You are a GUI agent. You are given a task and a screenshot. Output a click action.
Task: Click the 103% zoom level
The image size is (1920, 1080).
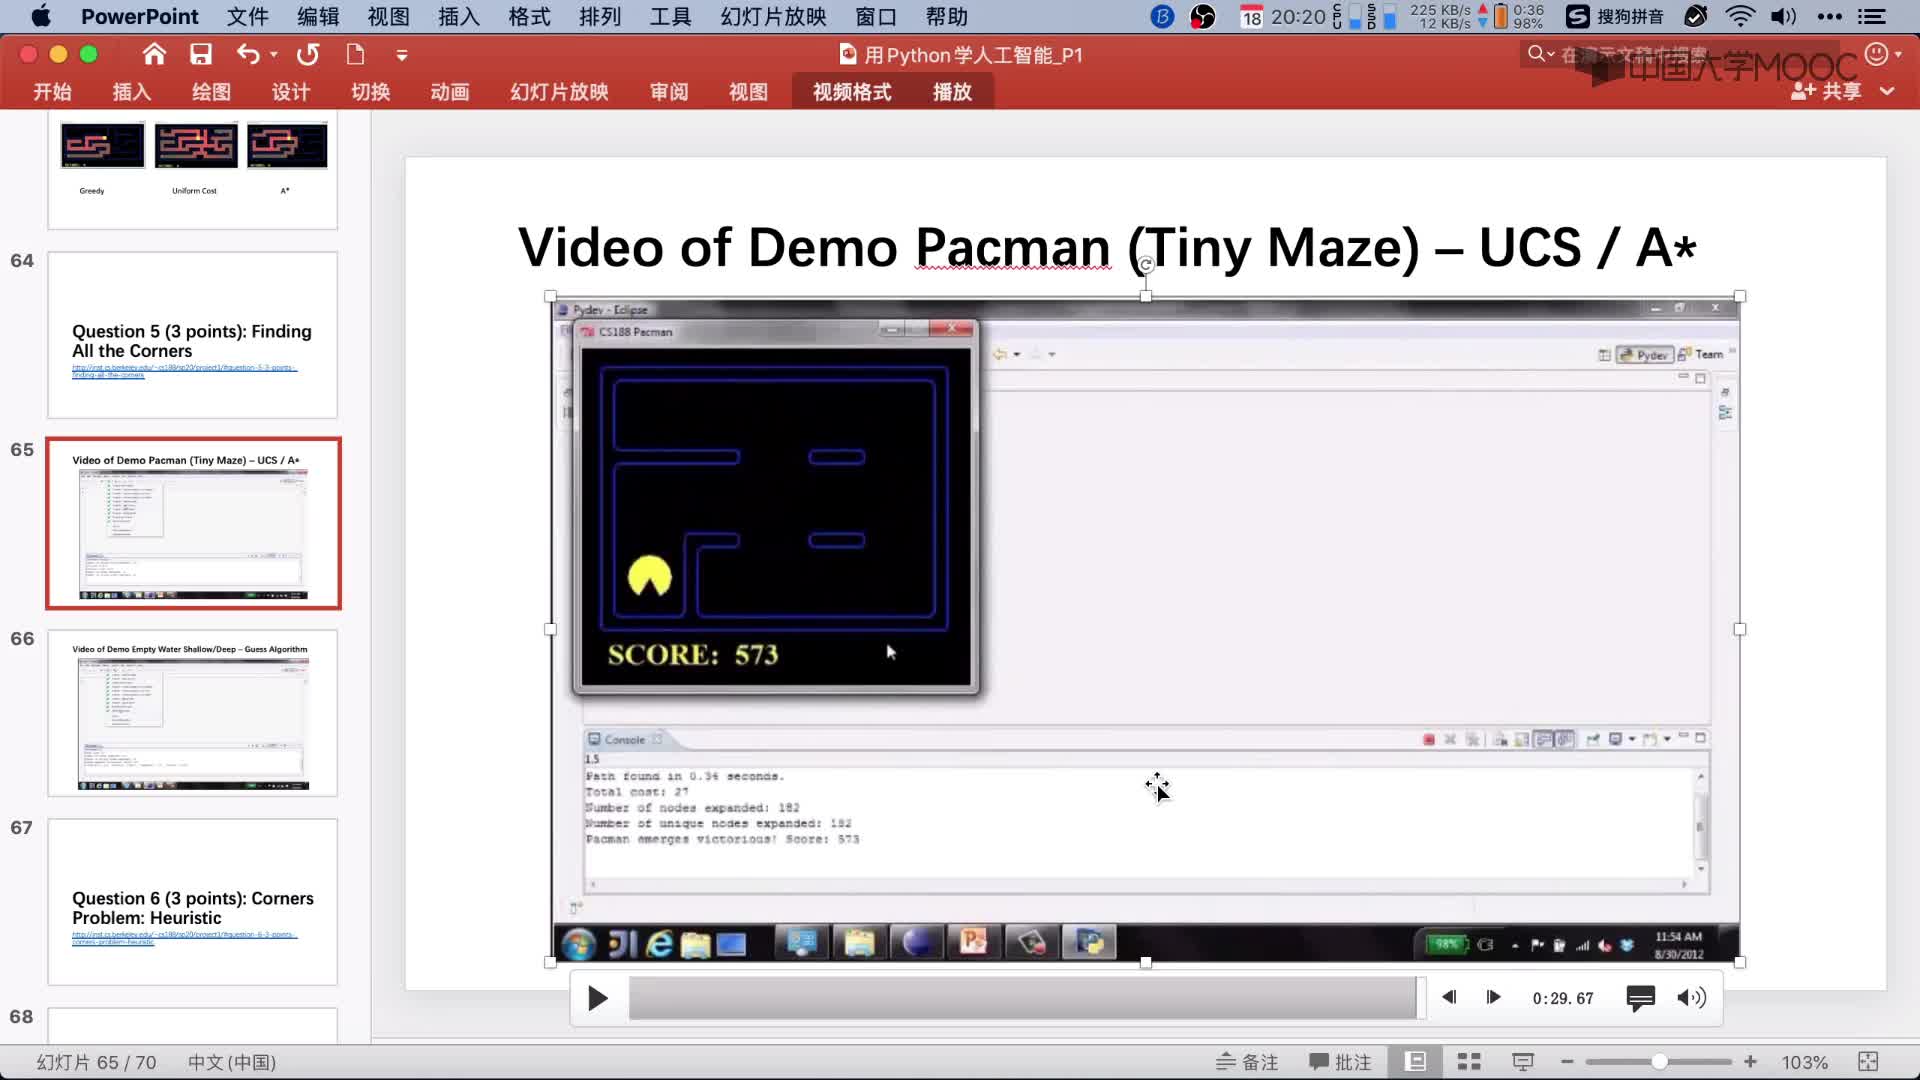coord(1804,1063)
